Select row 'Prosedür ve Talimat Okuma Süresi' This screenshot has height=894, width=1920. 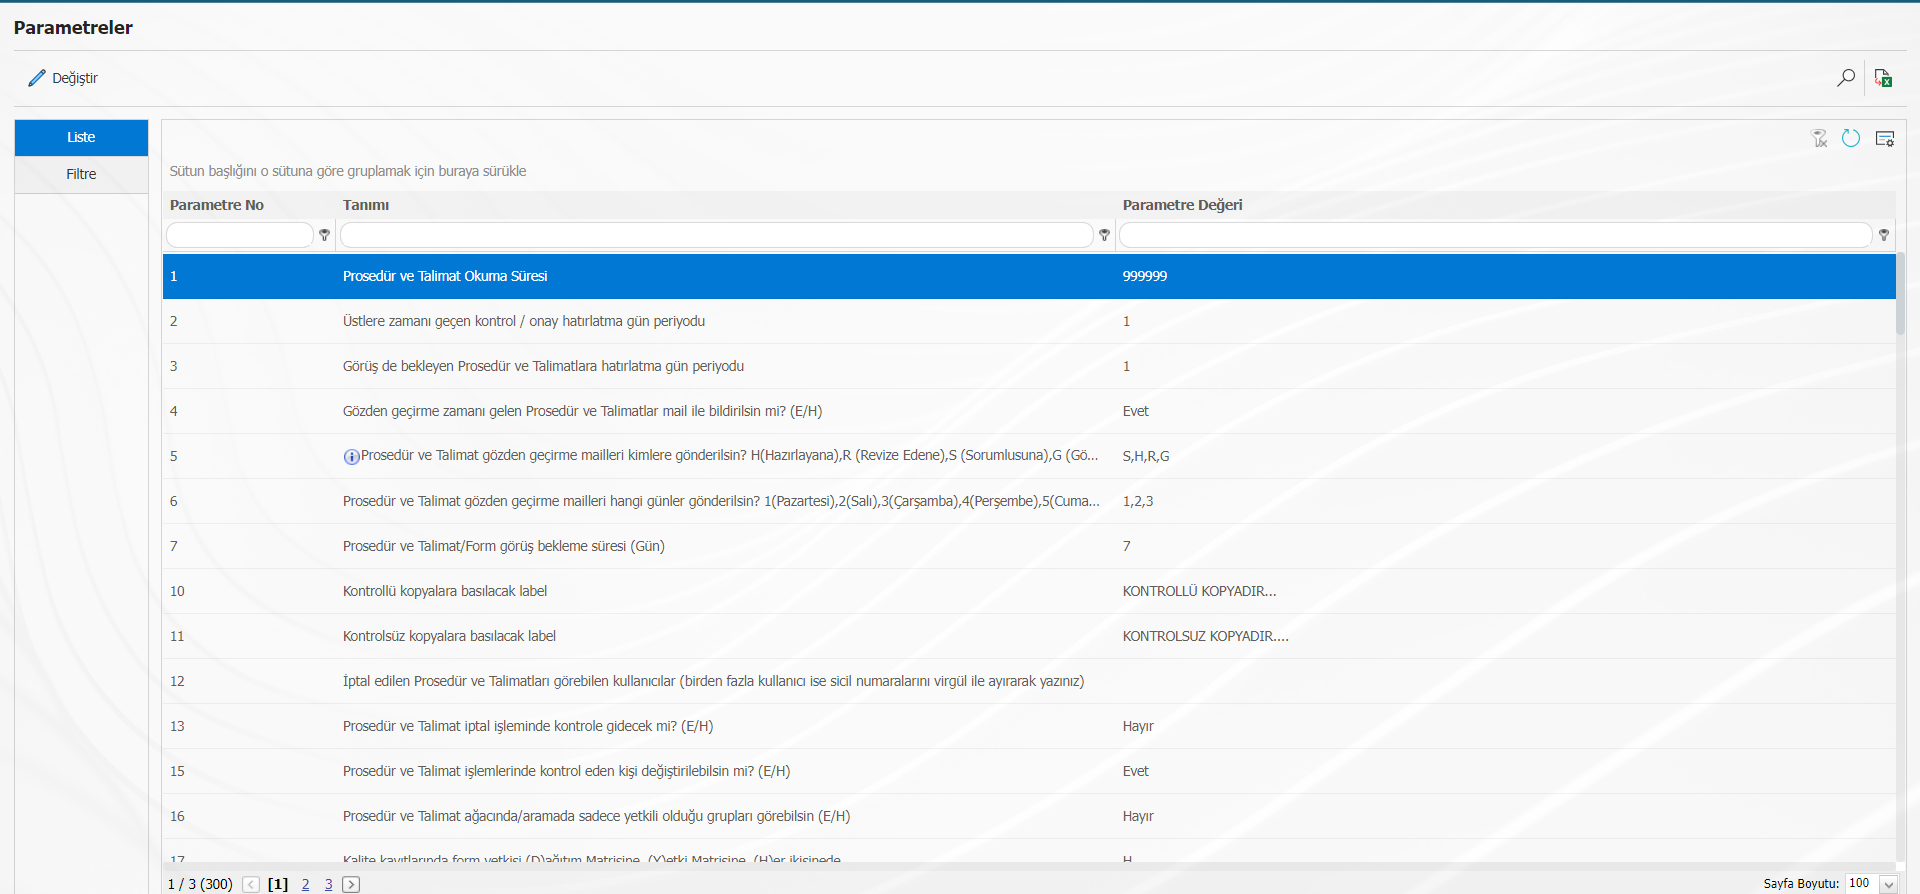pyautogui.click(x=1029, y=276)
